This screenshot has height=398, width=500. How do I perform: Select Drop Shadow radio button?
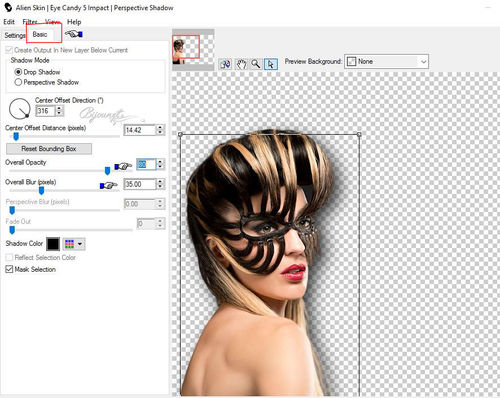[18, 72]
